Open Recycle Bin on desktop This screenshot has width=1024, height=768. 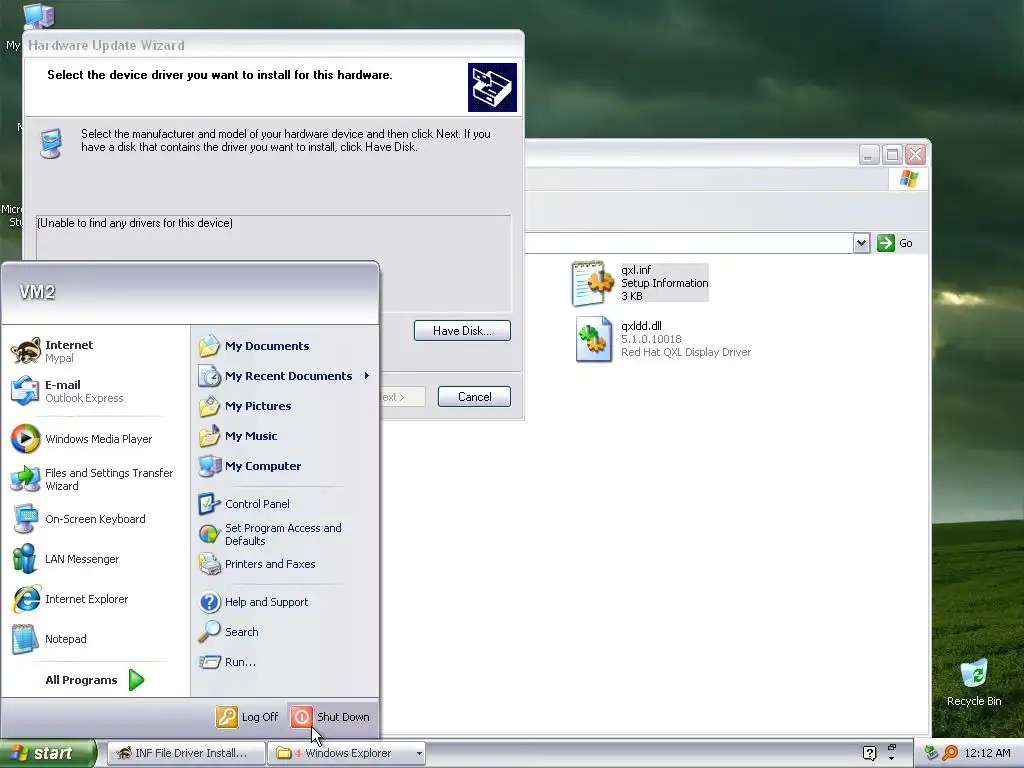point(974,683)
